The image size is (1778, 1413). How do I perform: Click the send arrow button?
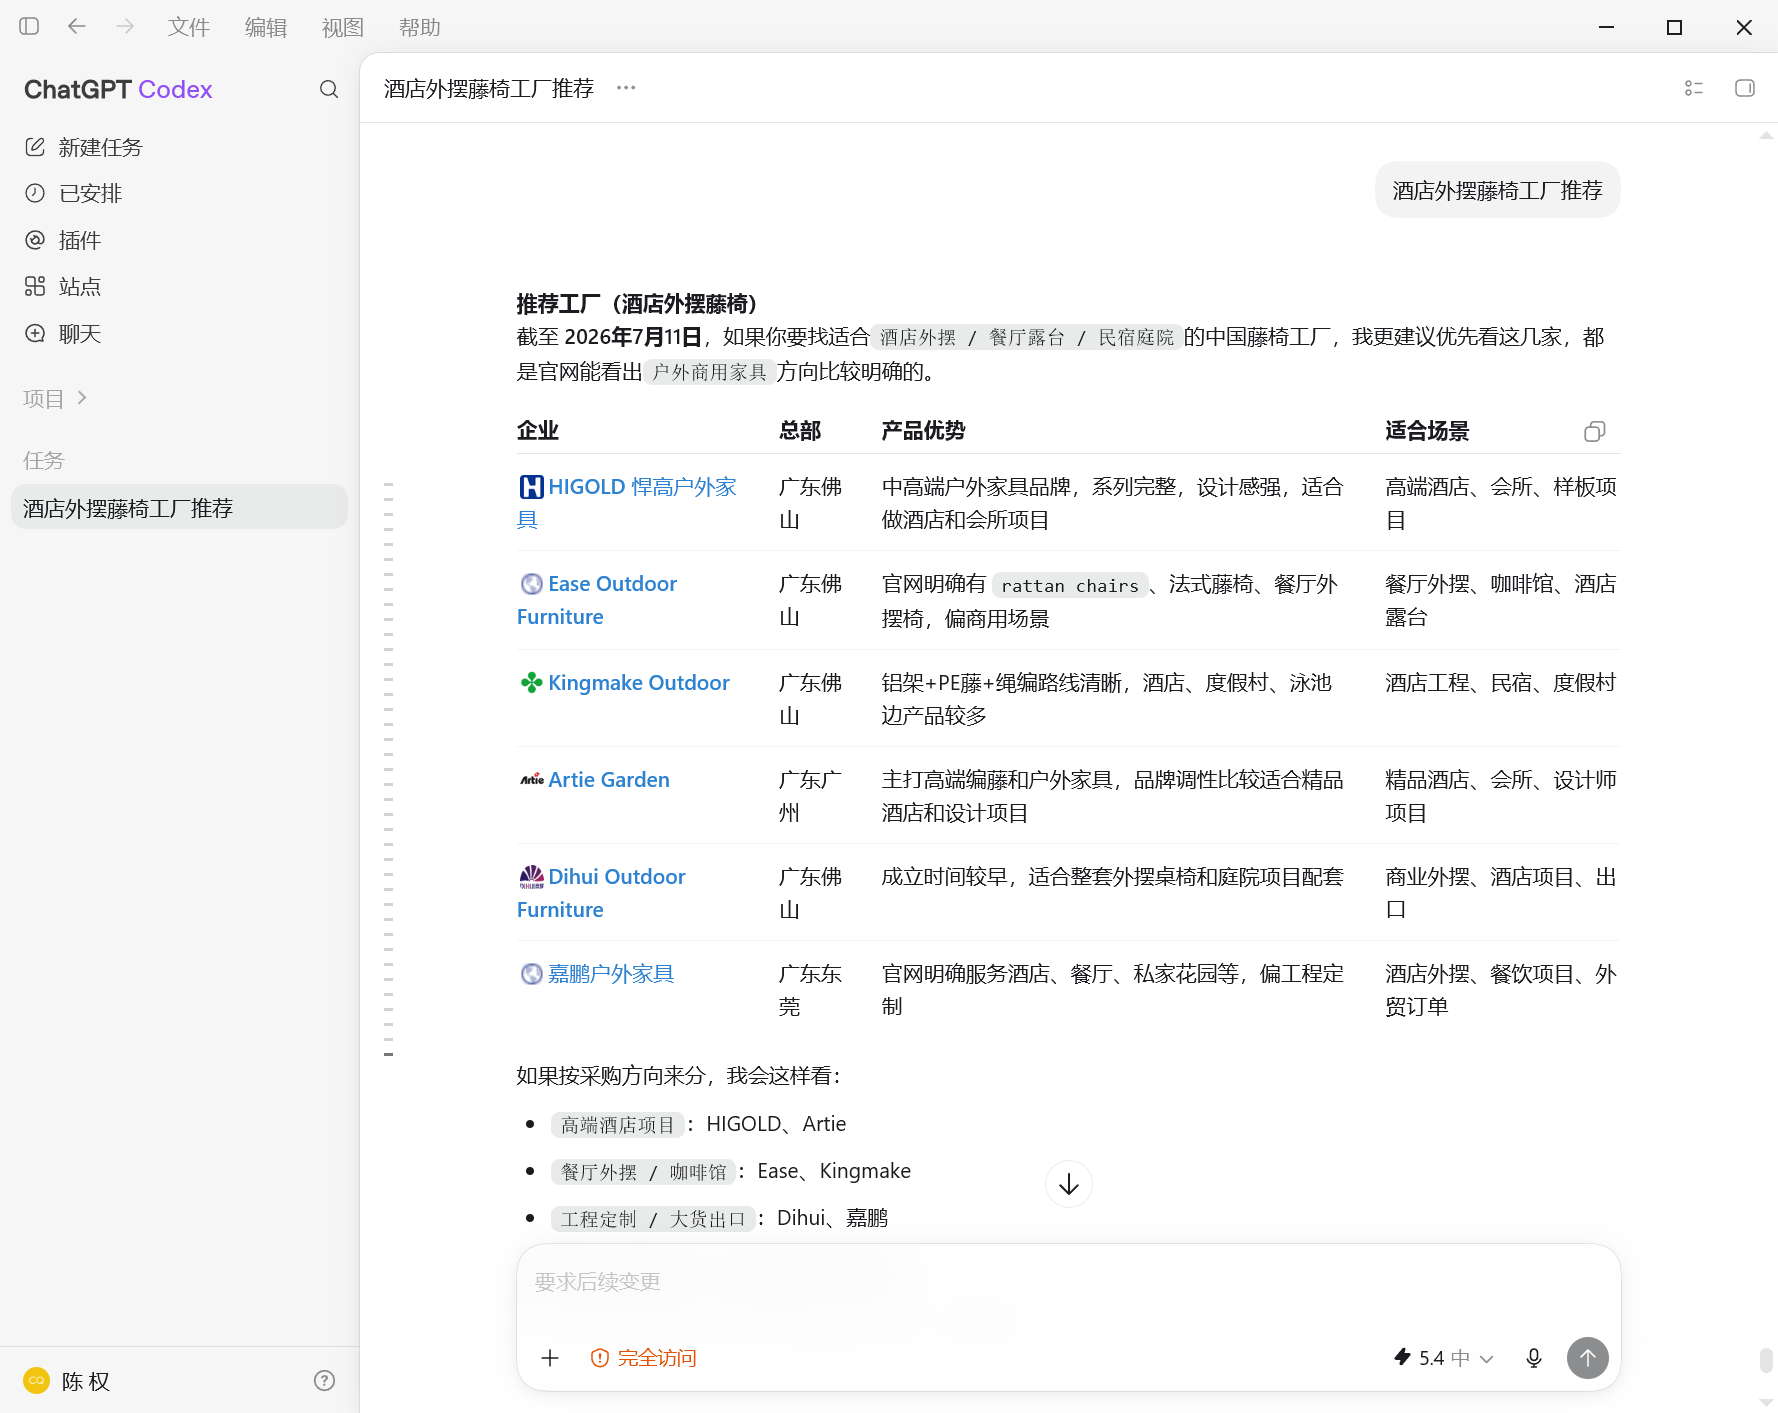click(x=1588, y=1358)
